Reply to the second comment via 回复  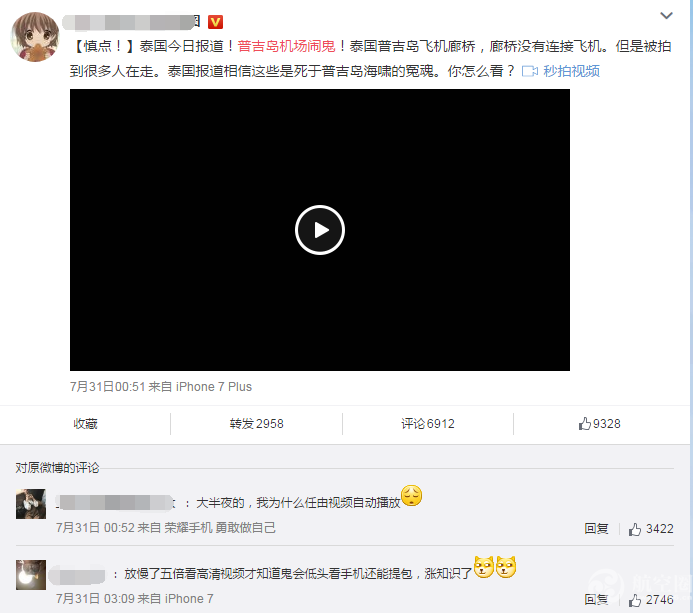tap(596, 600)
